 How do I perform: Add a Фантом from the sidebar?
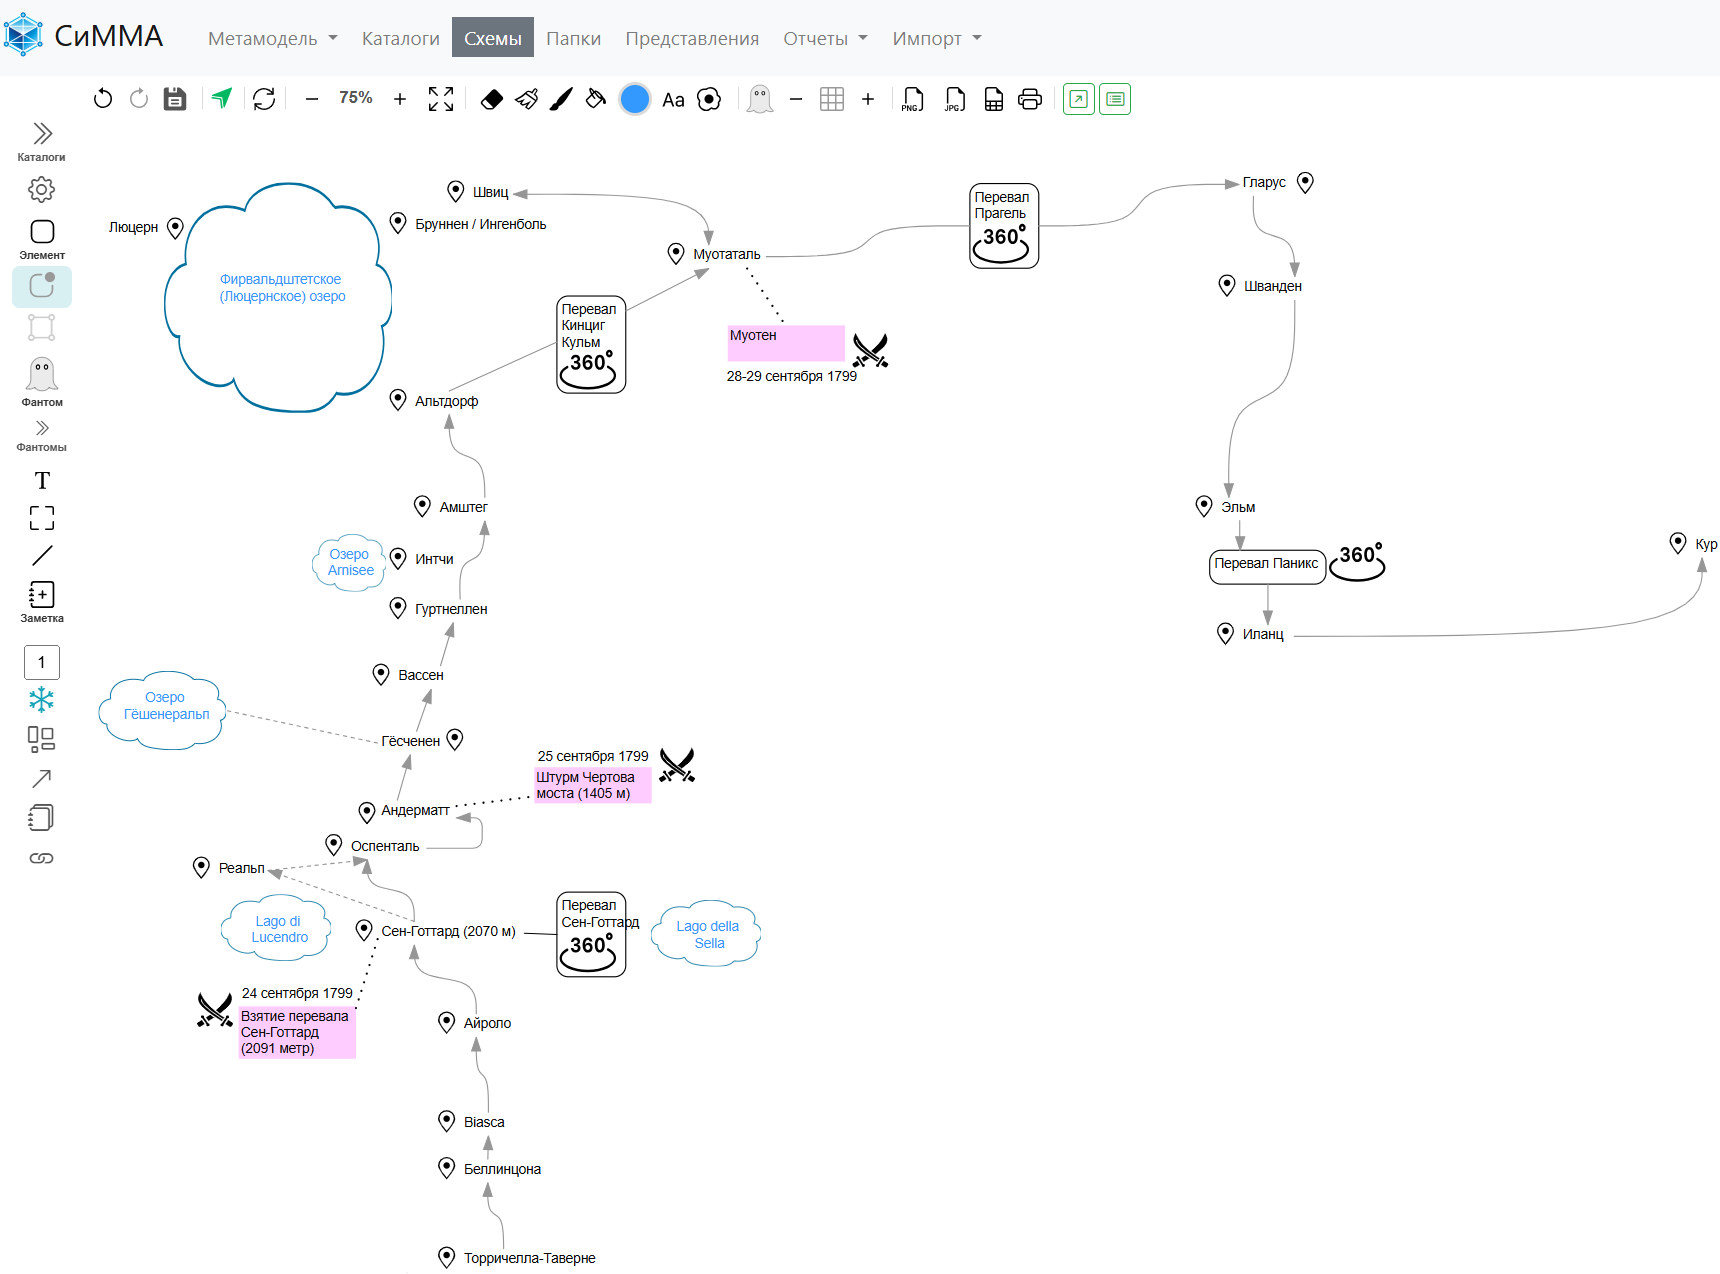(x=42, y=382)
